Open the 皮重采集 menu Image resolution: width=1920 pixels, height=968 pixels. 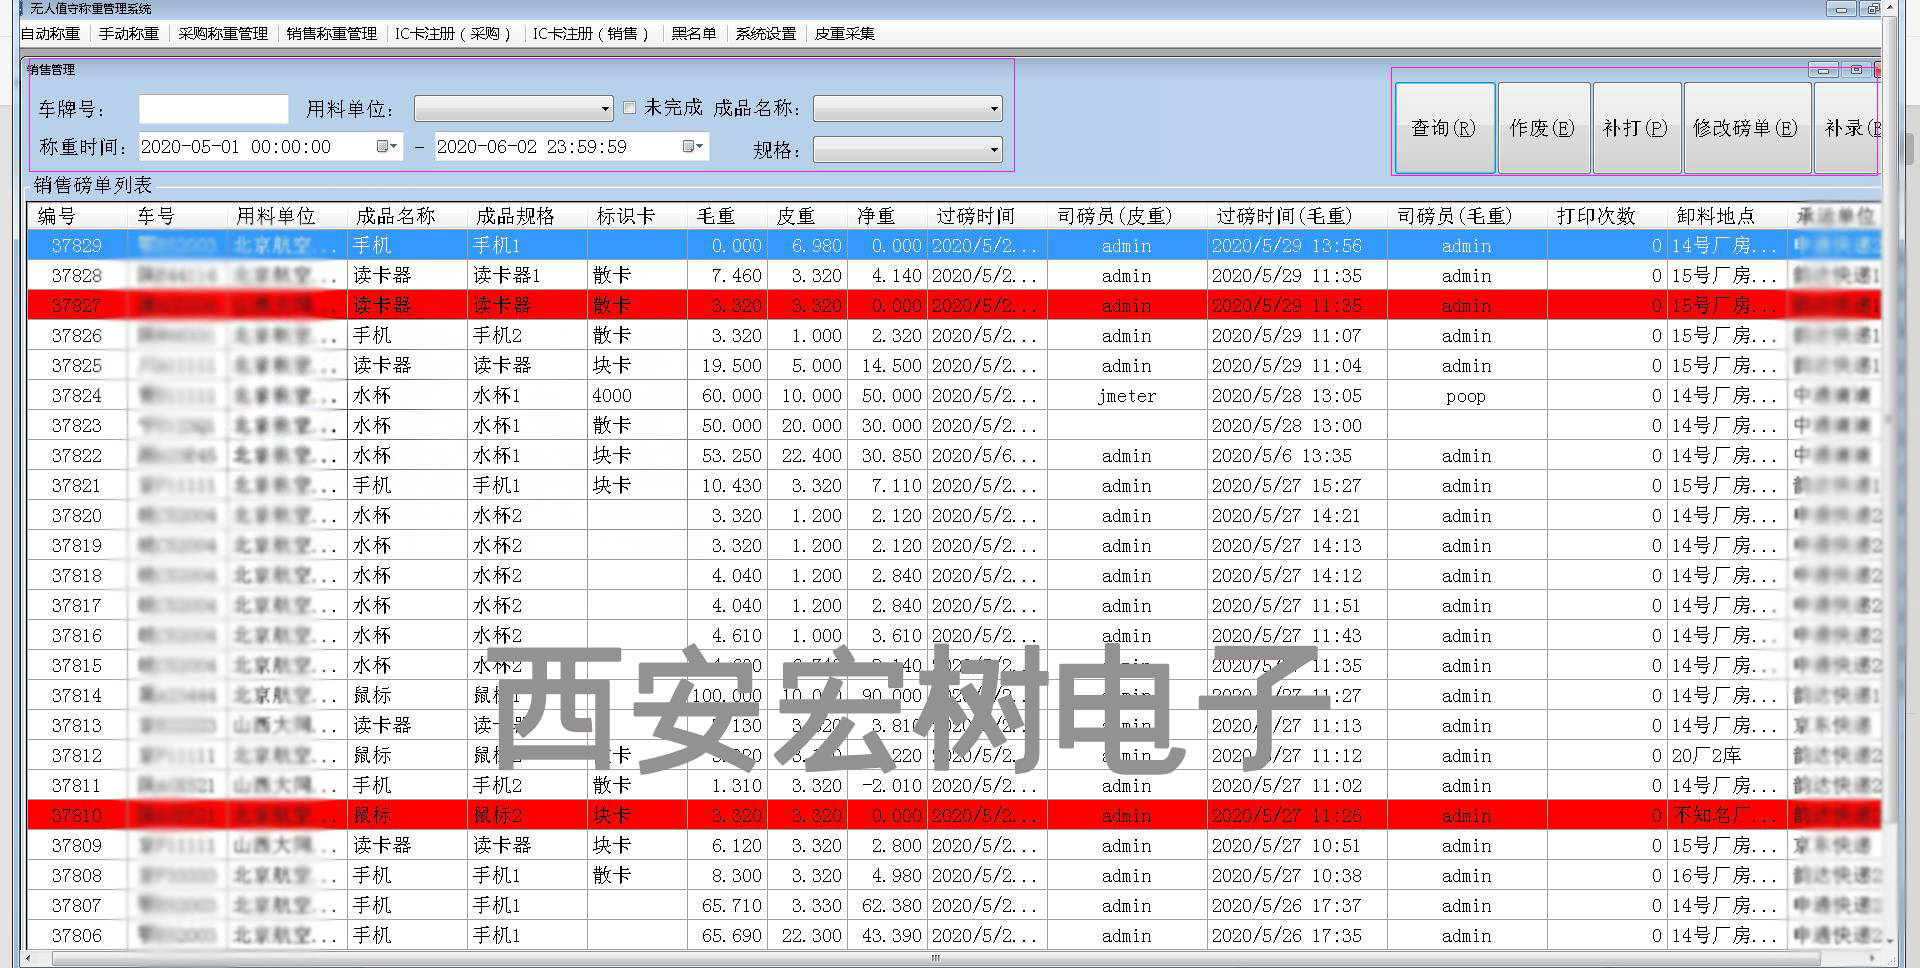point(845,33)
